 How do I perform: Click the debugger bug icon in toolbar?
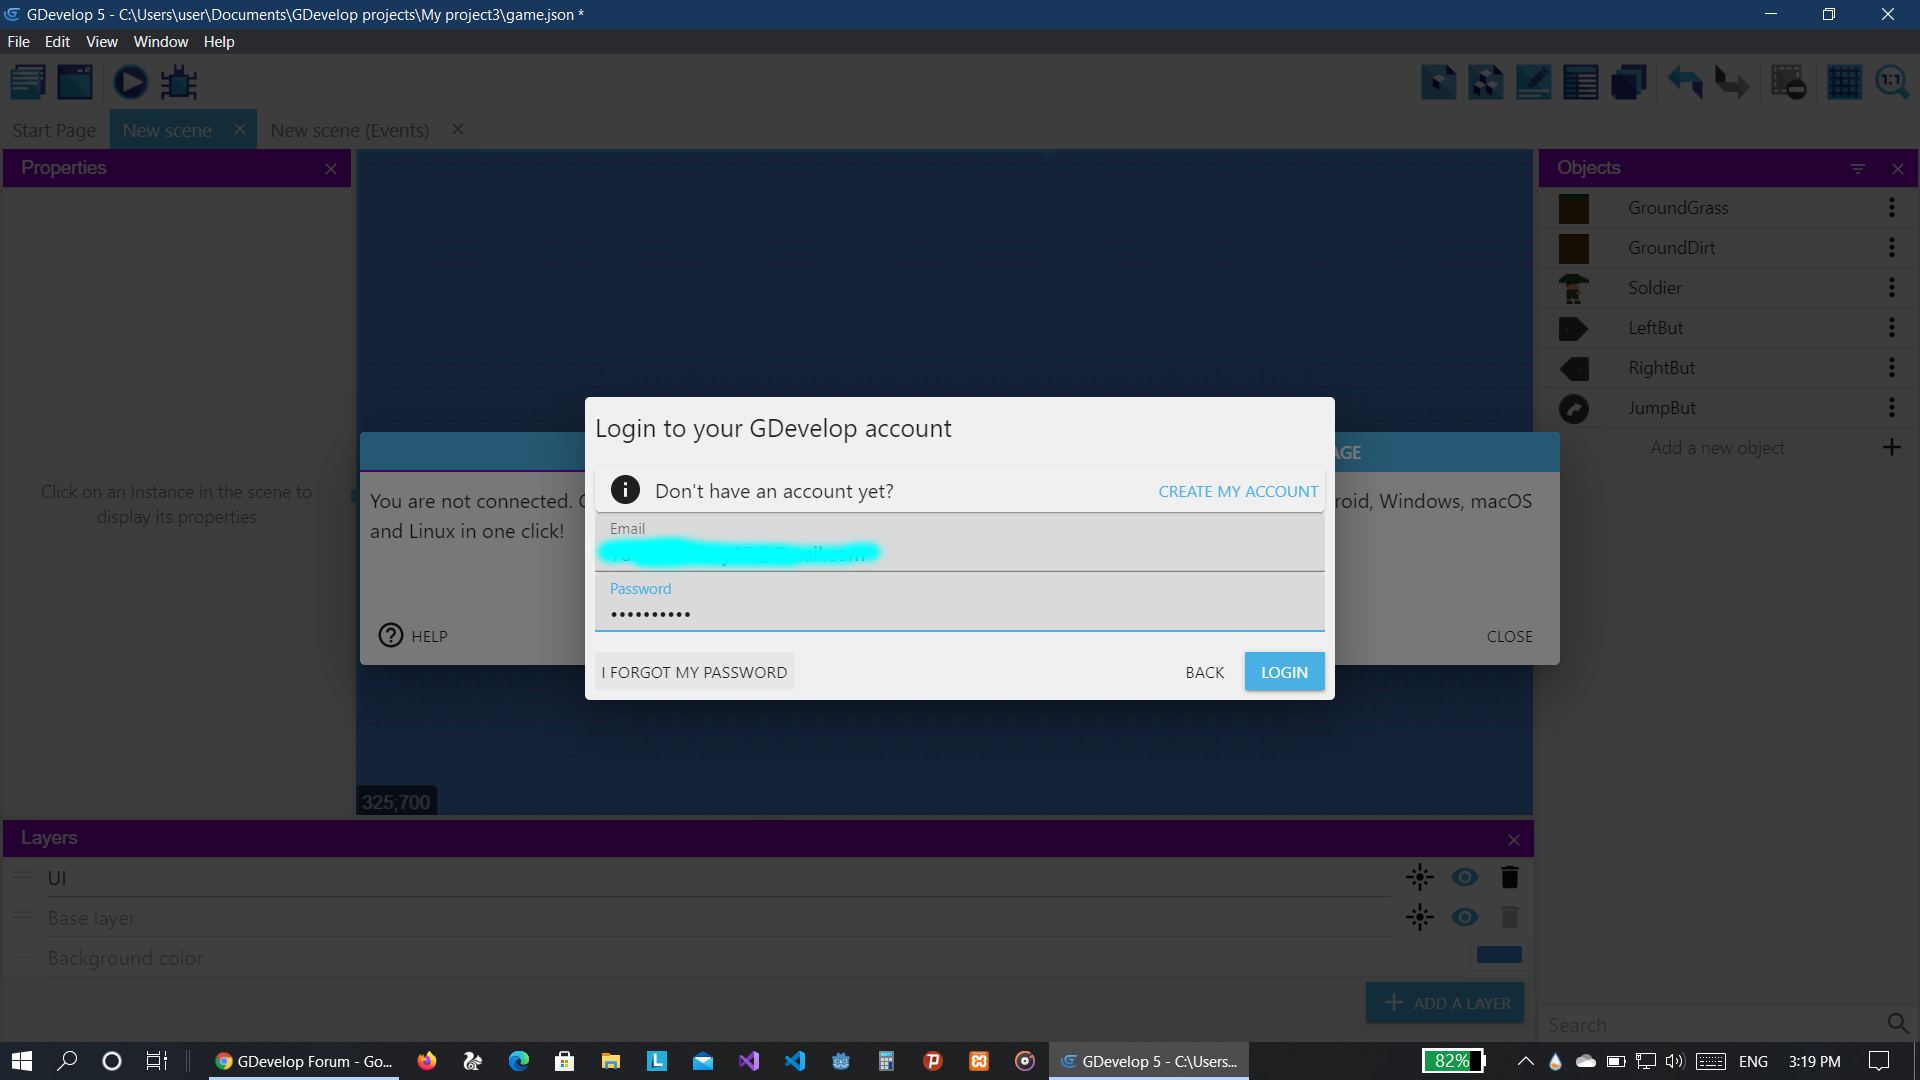179,82
